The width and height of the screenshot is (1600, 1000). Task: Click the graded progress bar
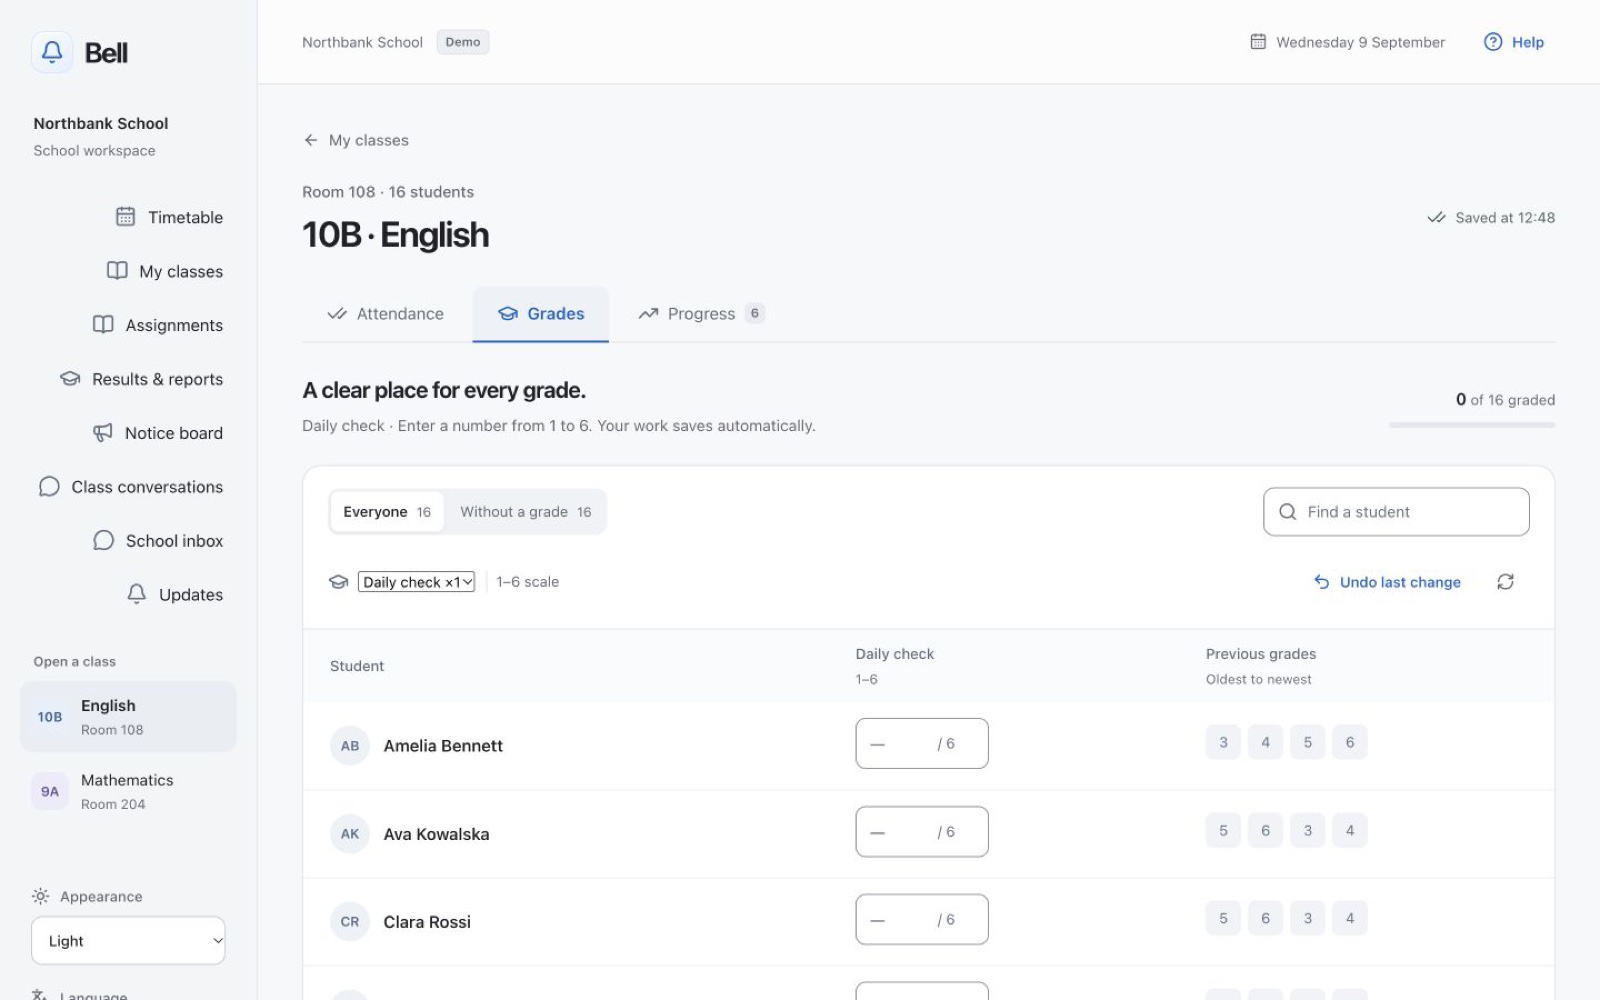click(x=1472, y=425)
